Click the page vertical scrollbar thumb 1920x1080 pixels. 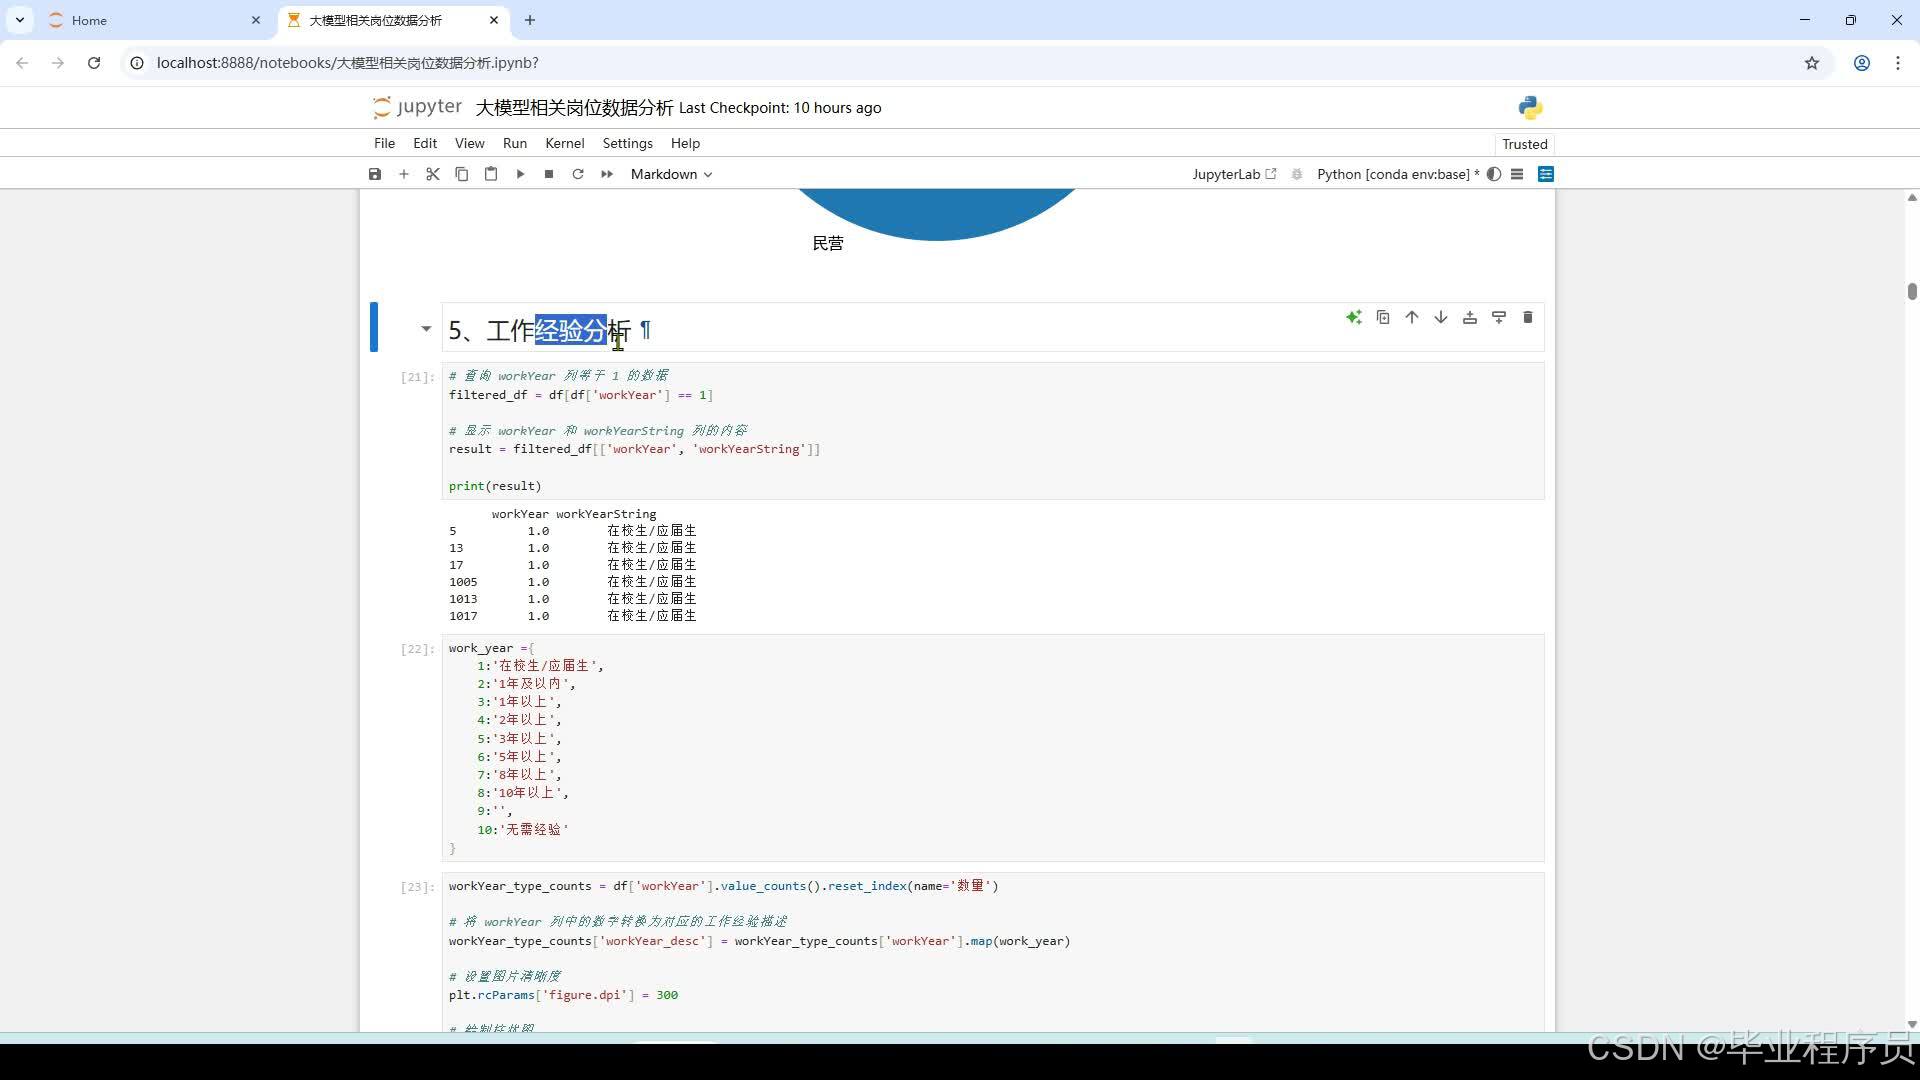tap(1912, 291)
